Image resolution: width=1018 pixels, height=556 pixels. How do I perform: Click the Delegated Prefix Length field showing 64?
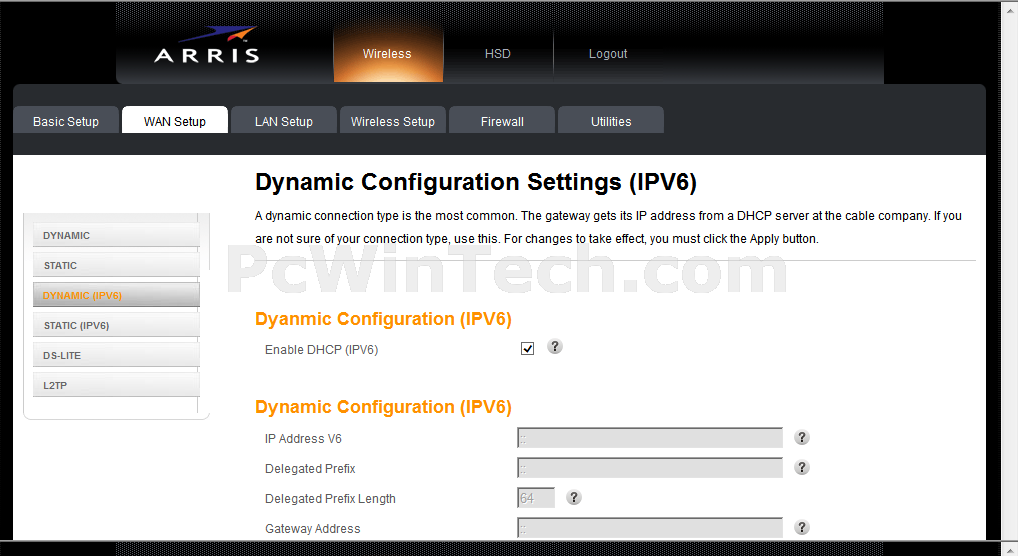[x=536, y=498]
